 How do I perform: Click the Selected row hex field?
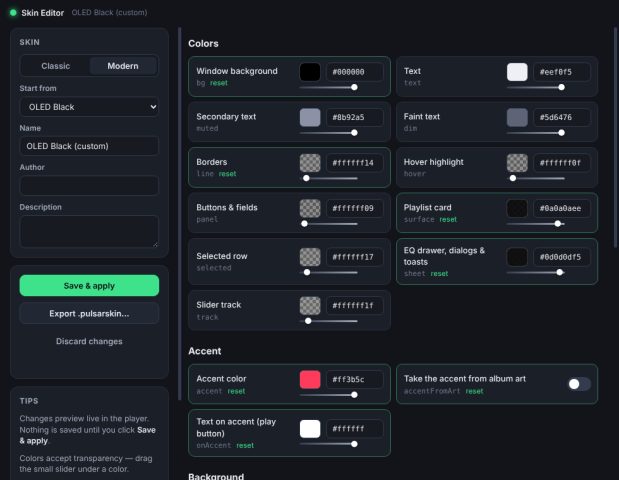(355, 257)
